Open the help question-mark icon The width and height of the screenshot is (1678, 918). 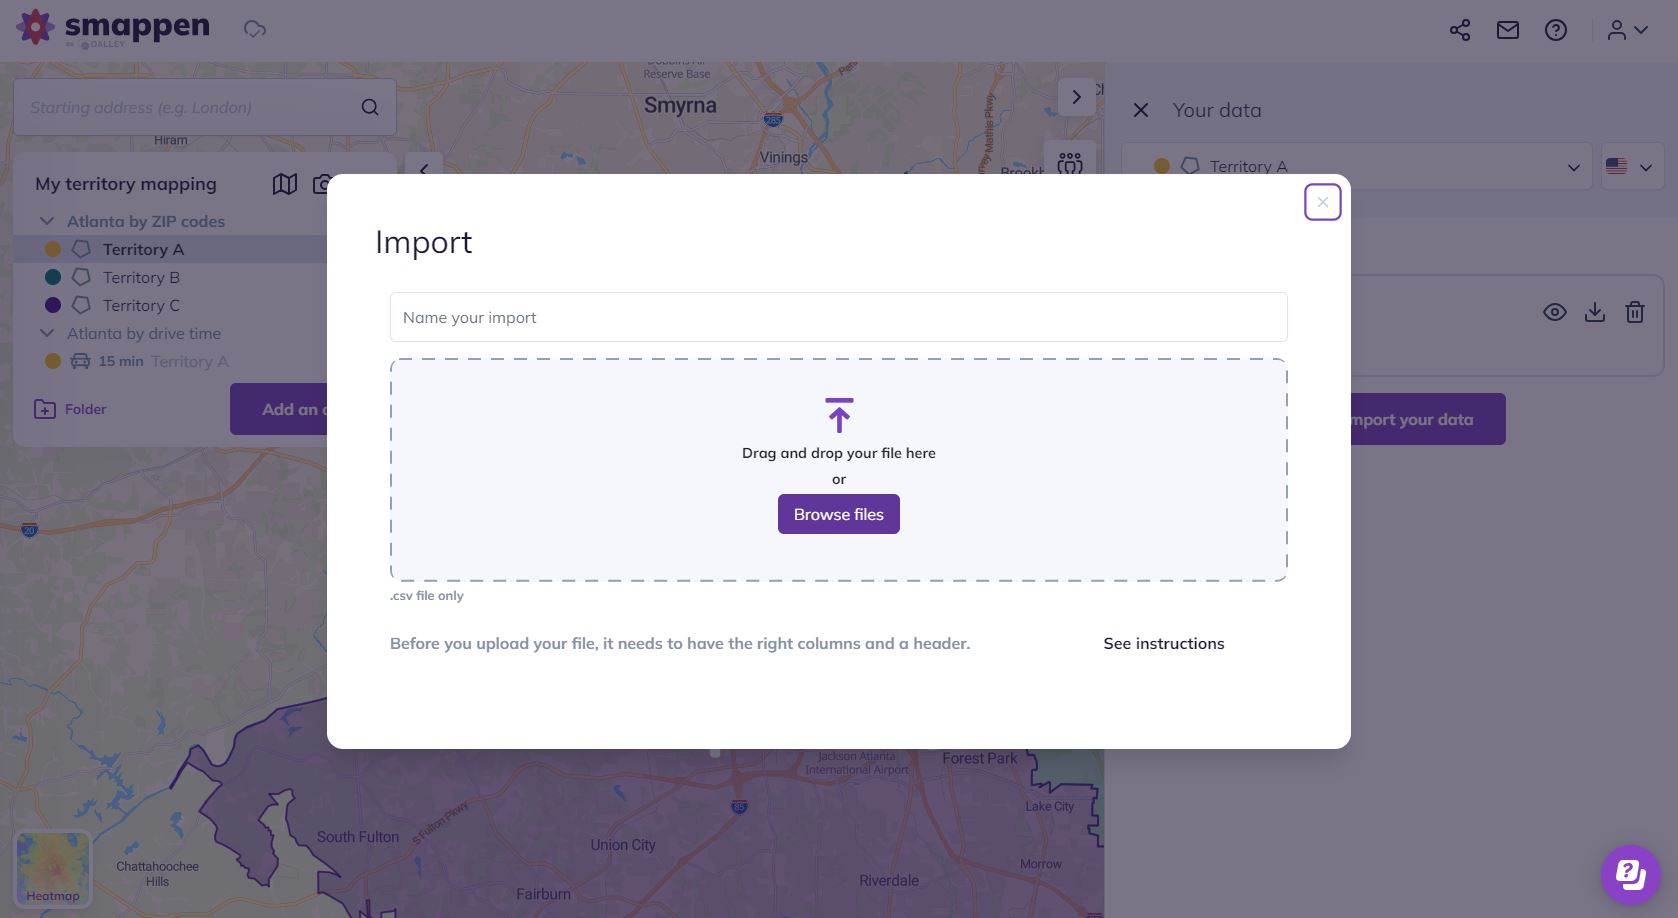(1555, 30)
